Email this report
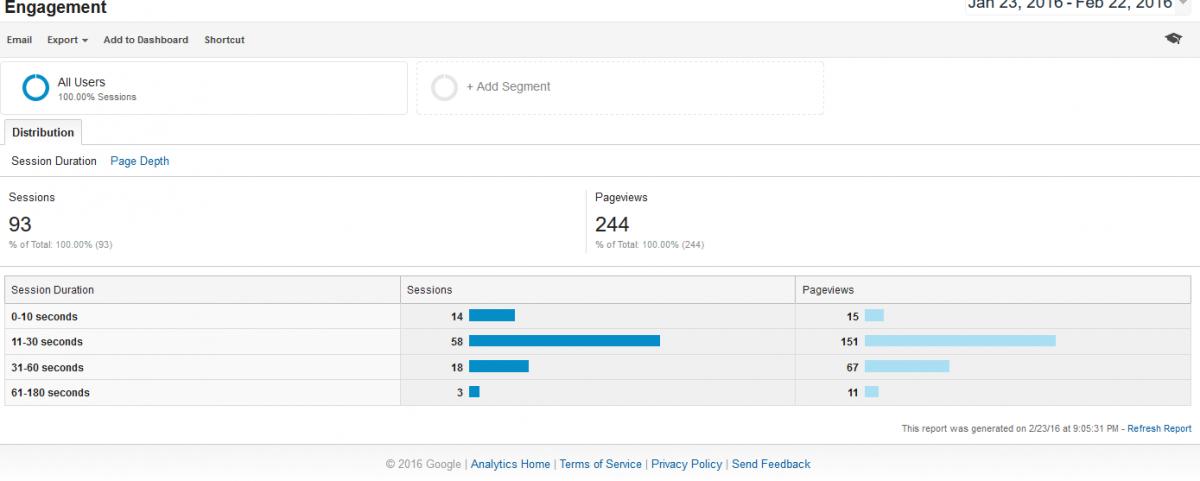 tap(20, 40)
